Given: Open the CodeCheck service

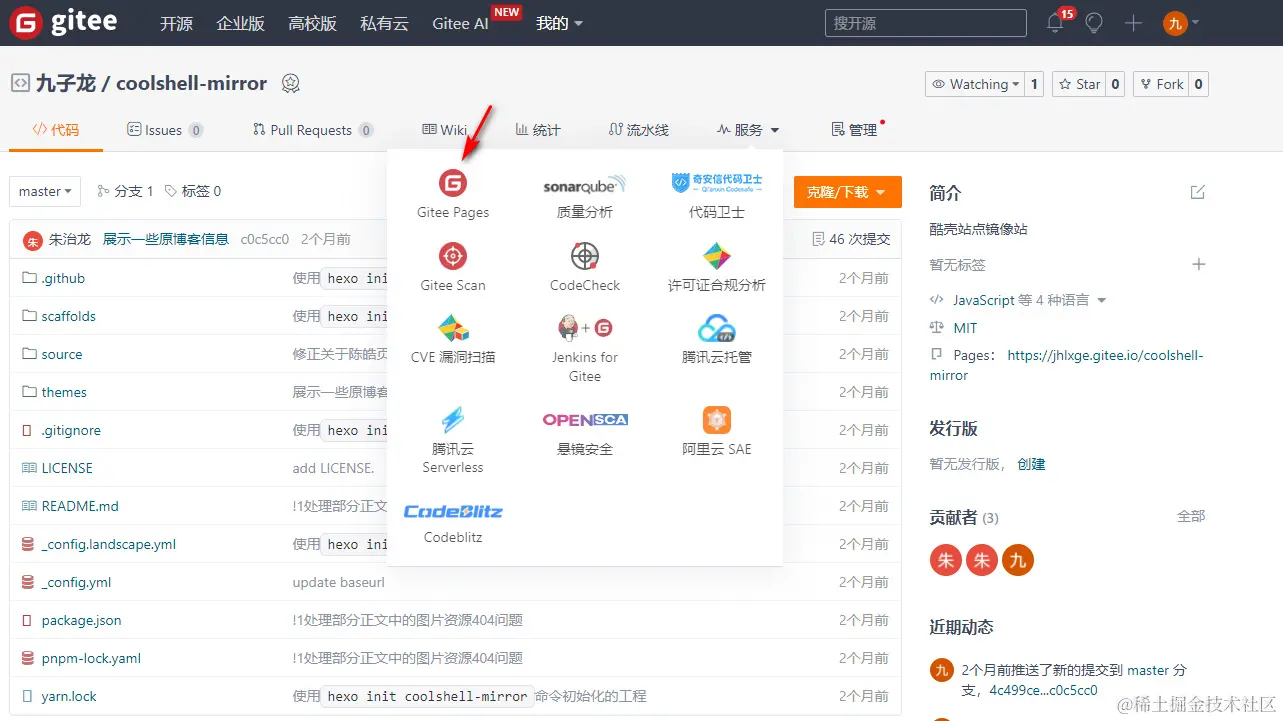Looking at the screenshot, I should click(x=585, y=267).
